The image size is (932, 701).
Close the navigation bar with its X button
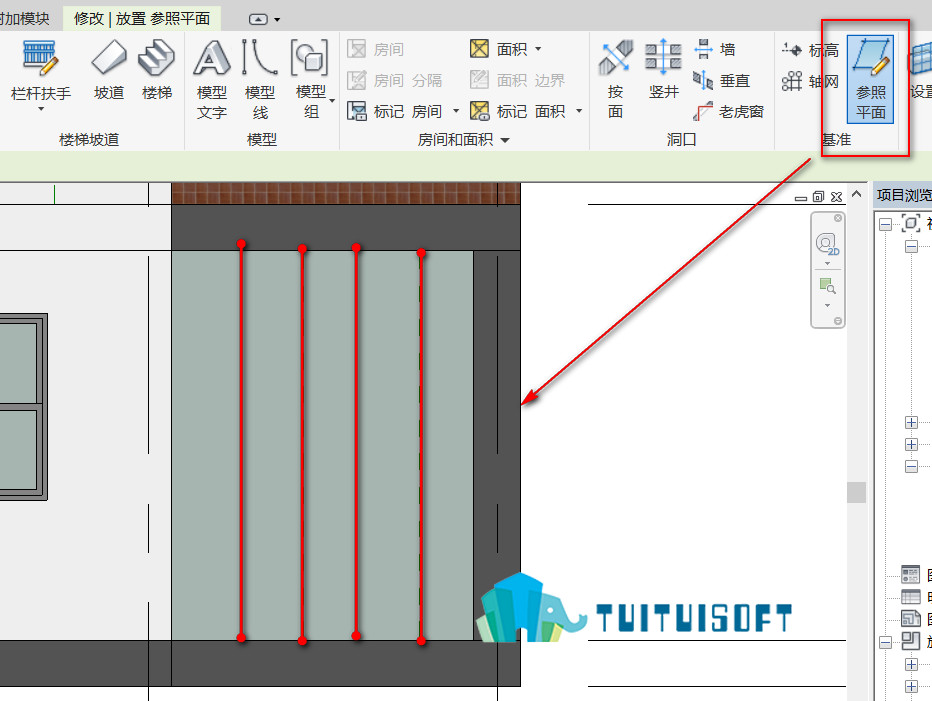[x=837, y=218]
